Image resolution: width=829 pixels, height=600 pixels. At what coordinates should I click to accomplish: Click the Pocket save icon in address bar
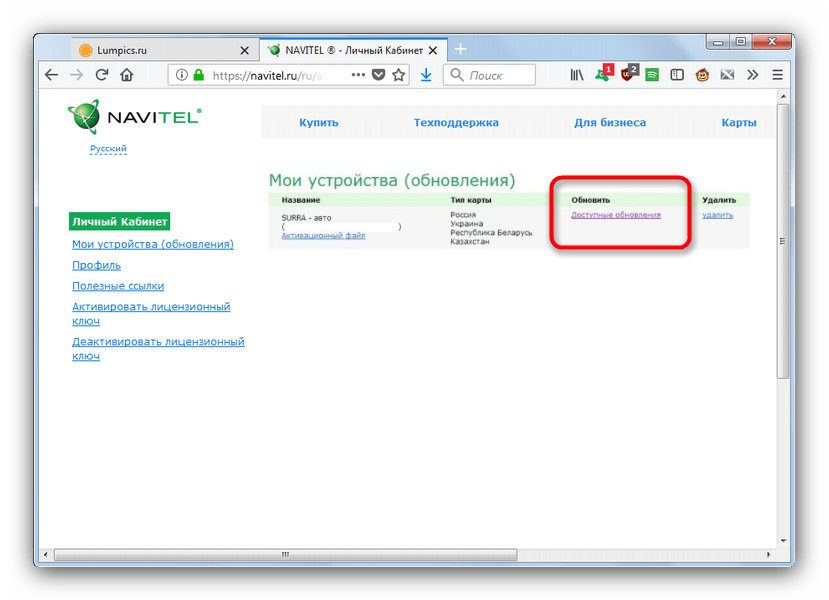pyautogui.click(x=379, y=75)
